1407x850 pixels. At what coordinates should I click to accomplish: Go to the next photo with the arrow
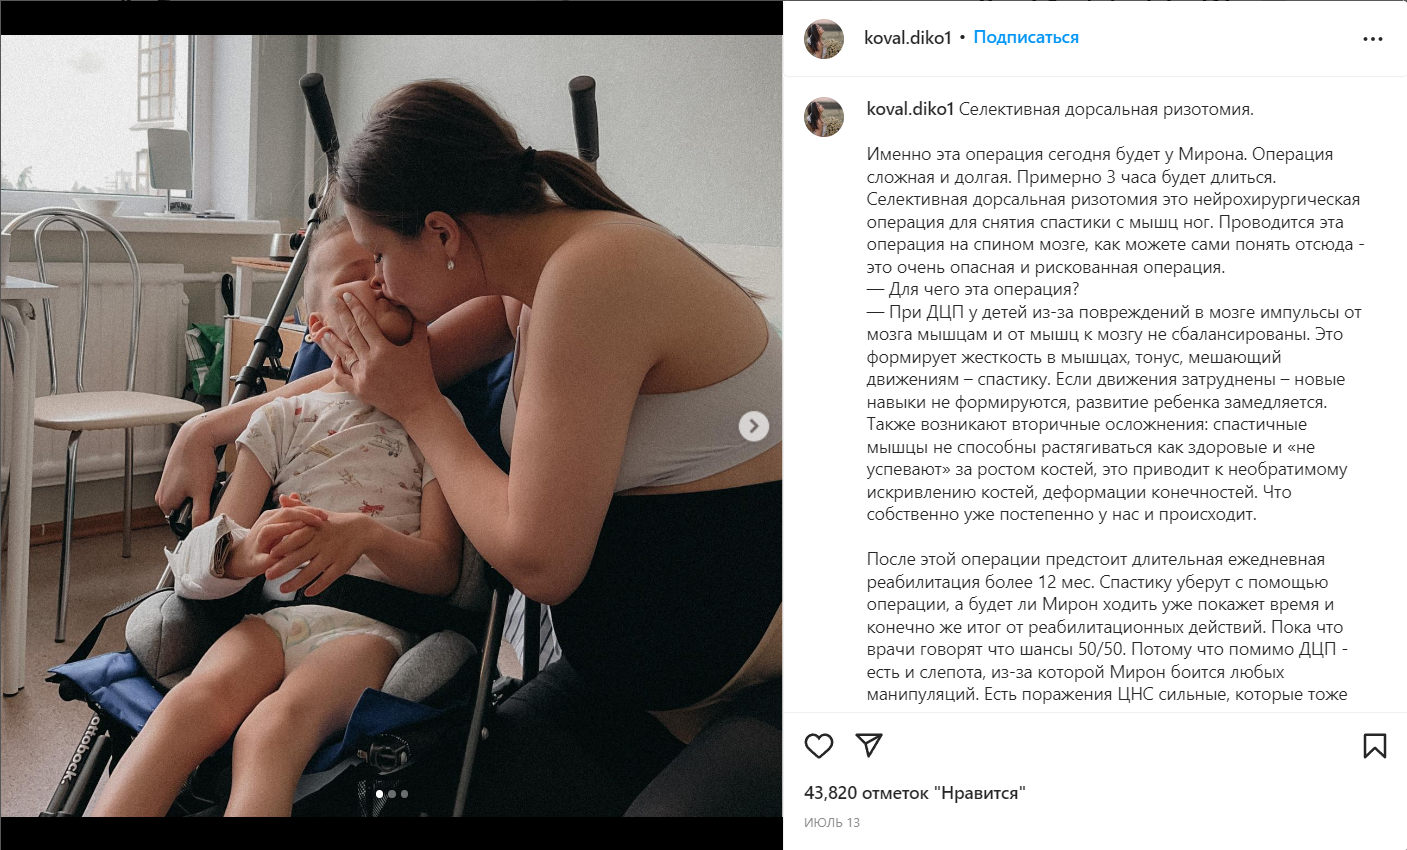754,426
